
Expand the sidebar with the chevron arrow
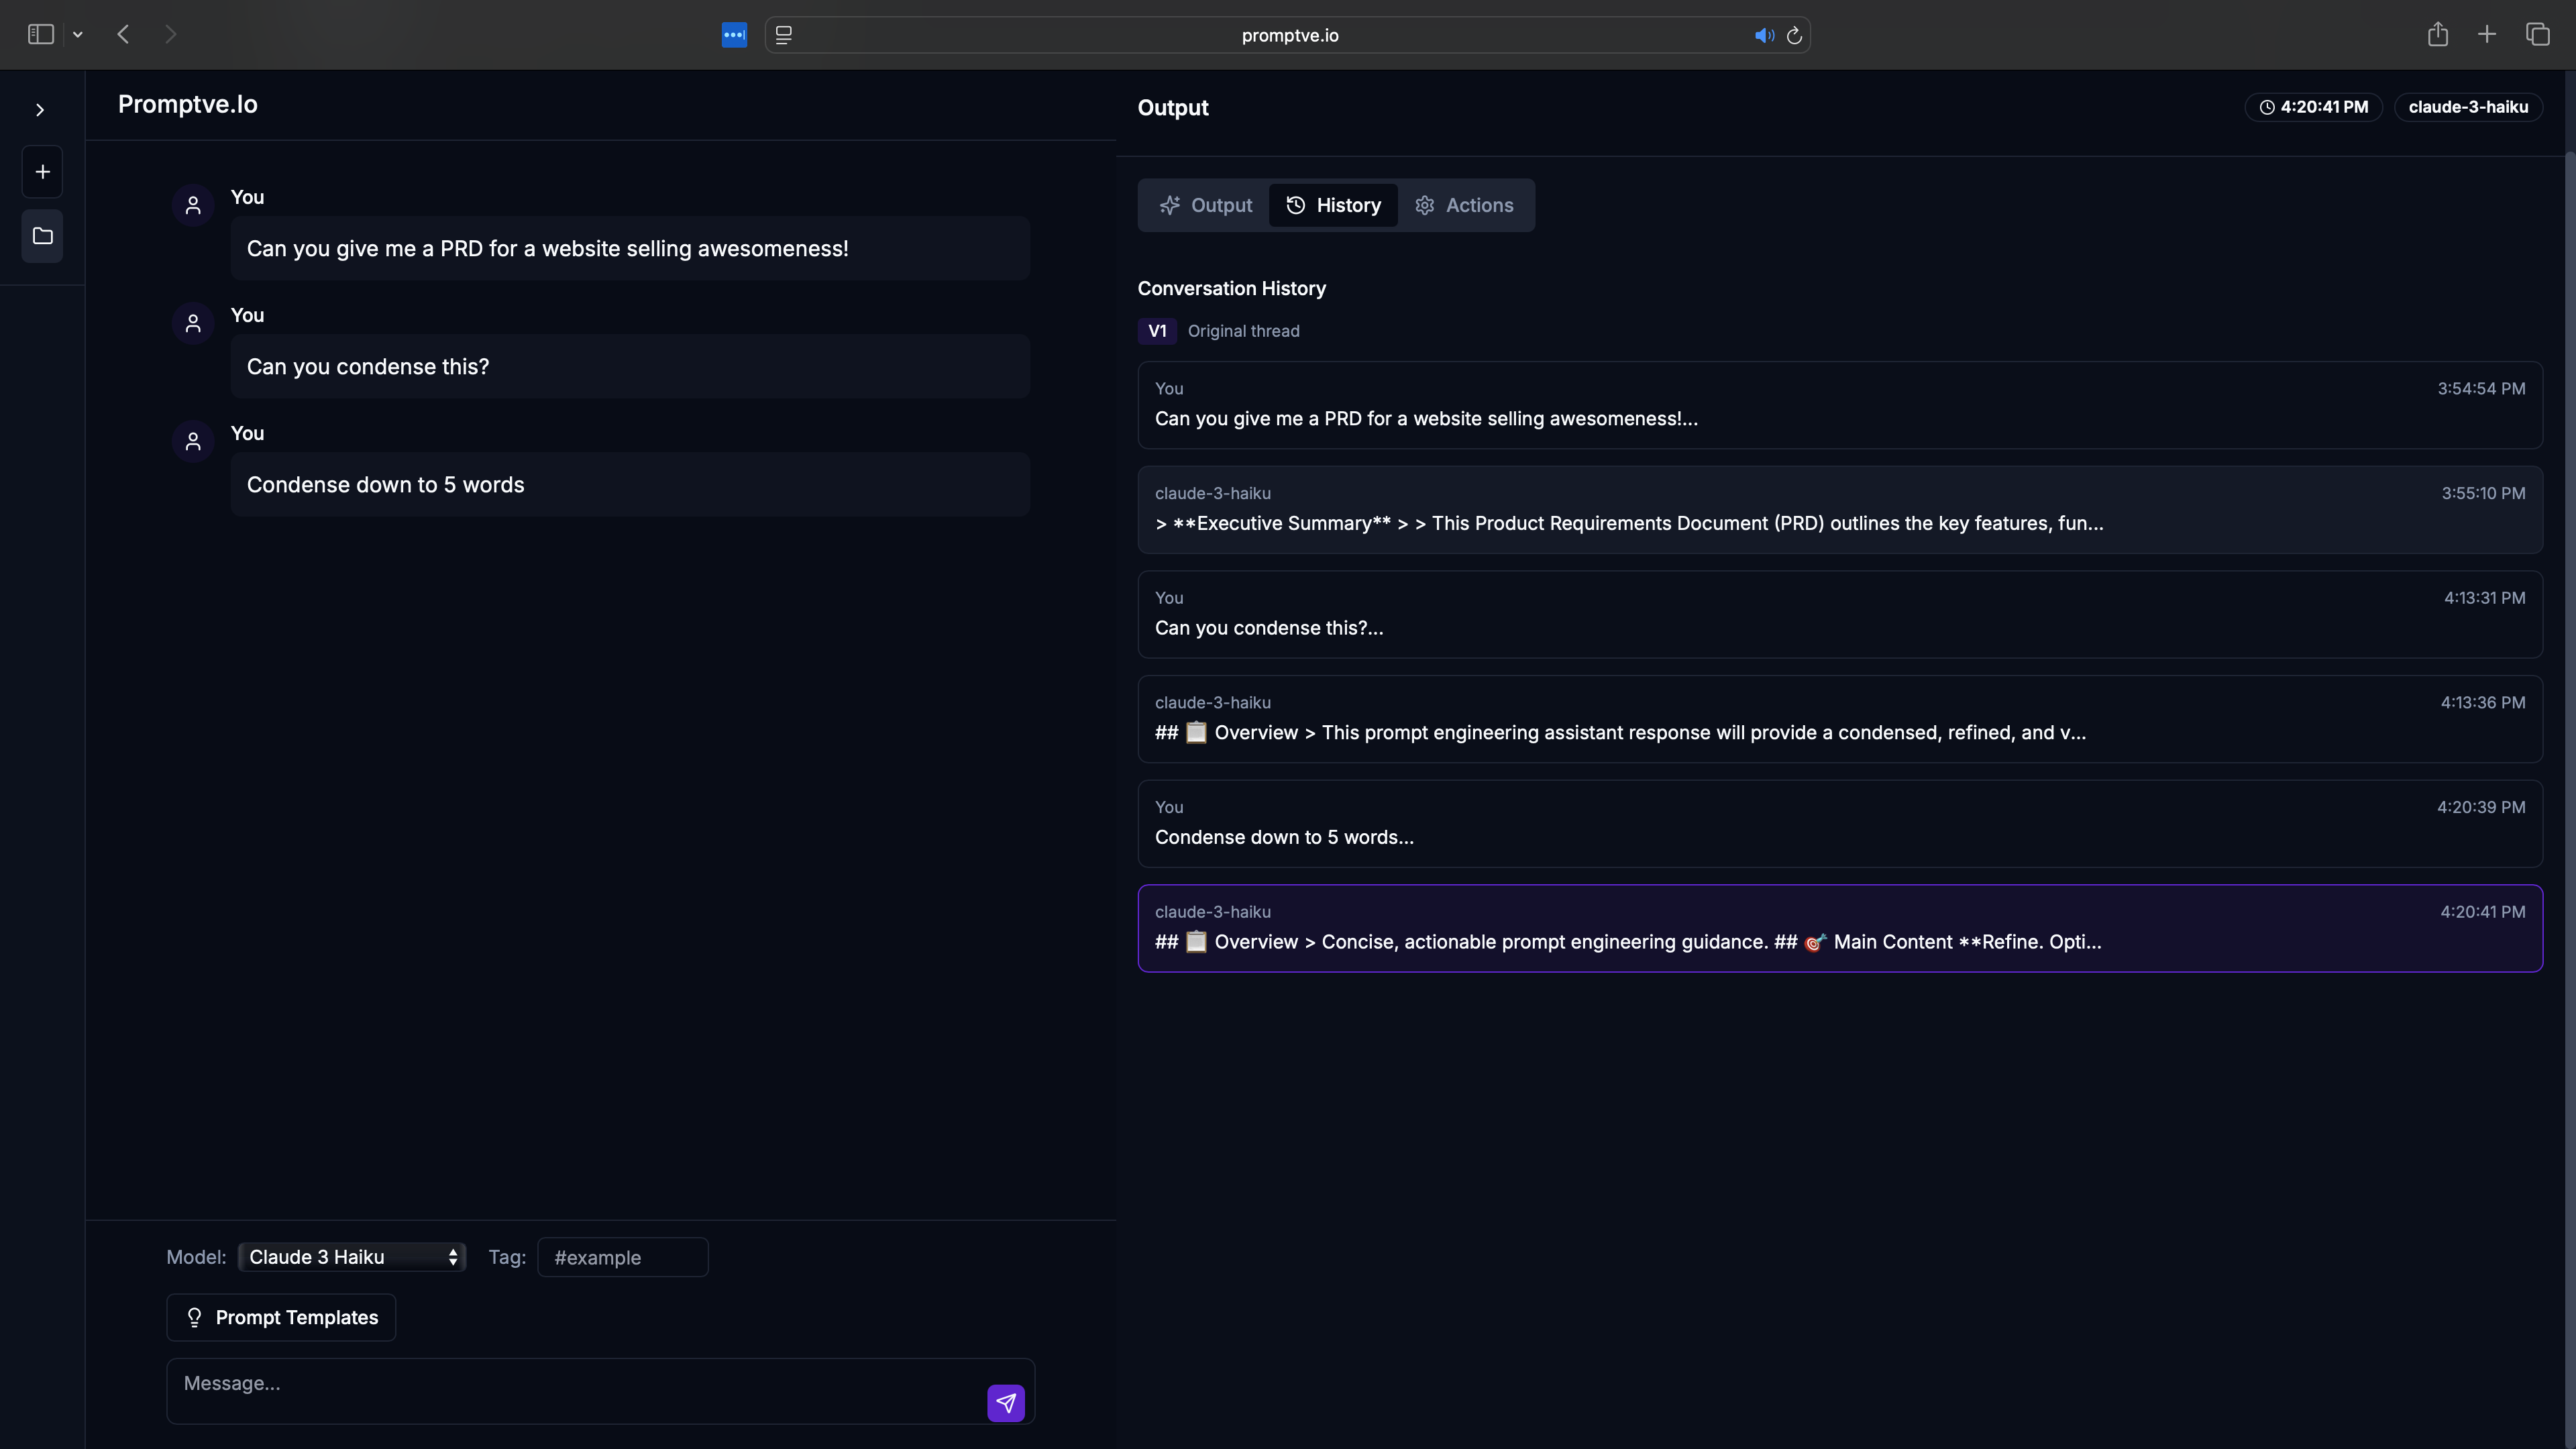(40, 110)
